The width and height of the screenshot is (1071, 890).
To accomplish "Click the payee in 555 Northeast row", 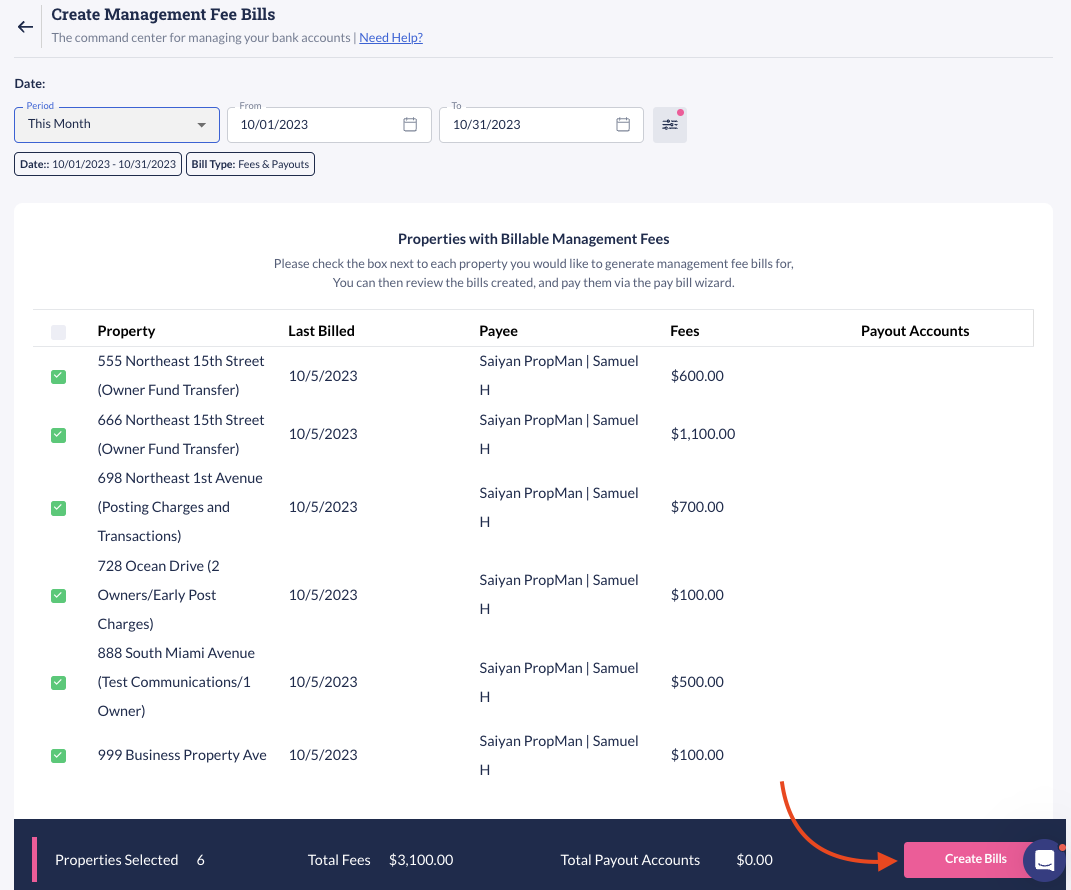I will coord(559,375).
